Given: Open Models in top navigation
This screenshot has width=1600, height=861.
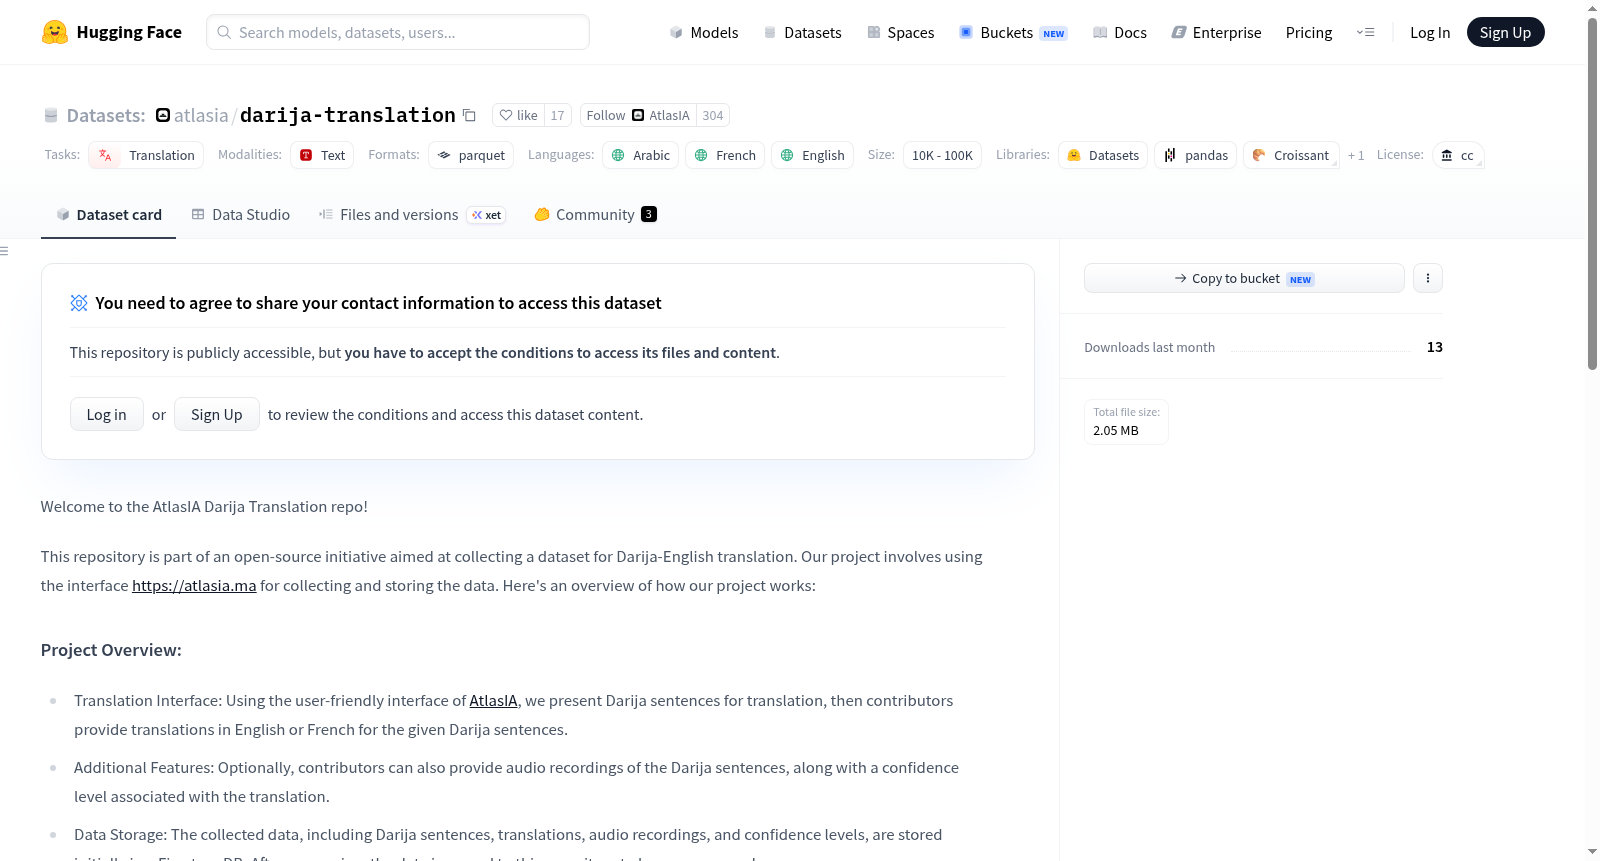Looking at the screenshot, I should pos(704,32).
